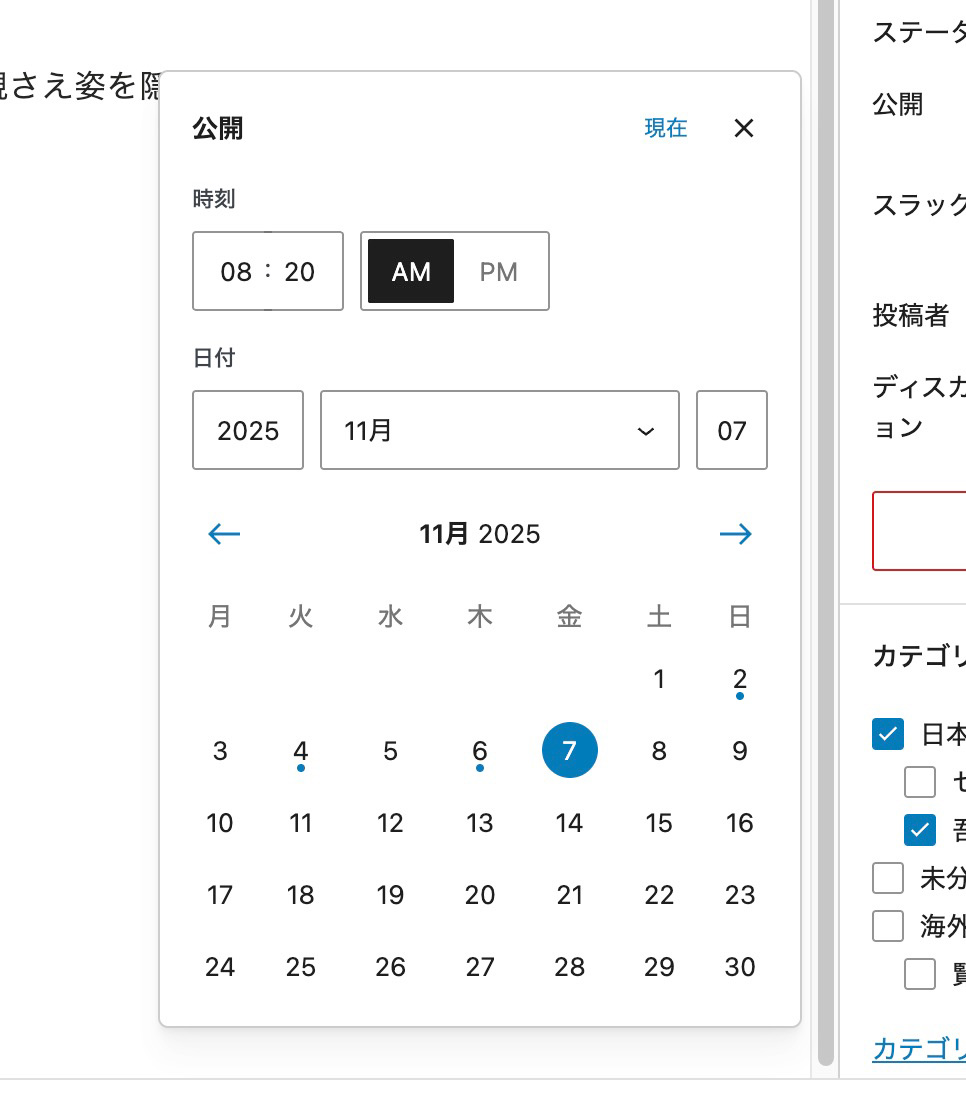The height and width of the screenshot is (1112, 966).
Task: Uncheck the checked sub-category under 日本
Action: [919, 830]
